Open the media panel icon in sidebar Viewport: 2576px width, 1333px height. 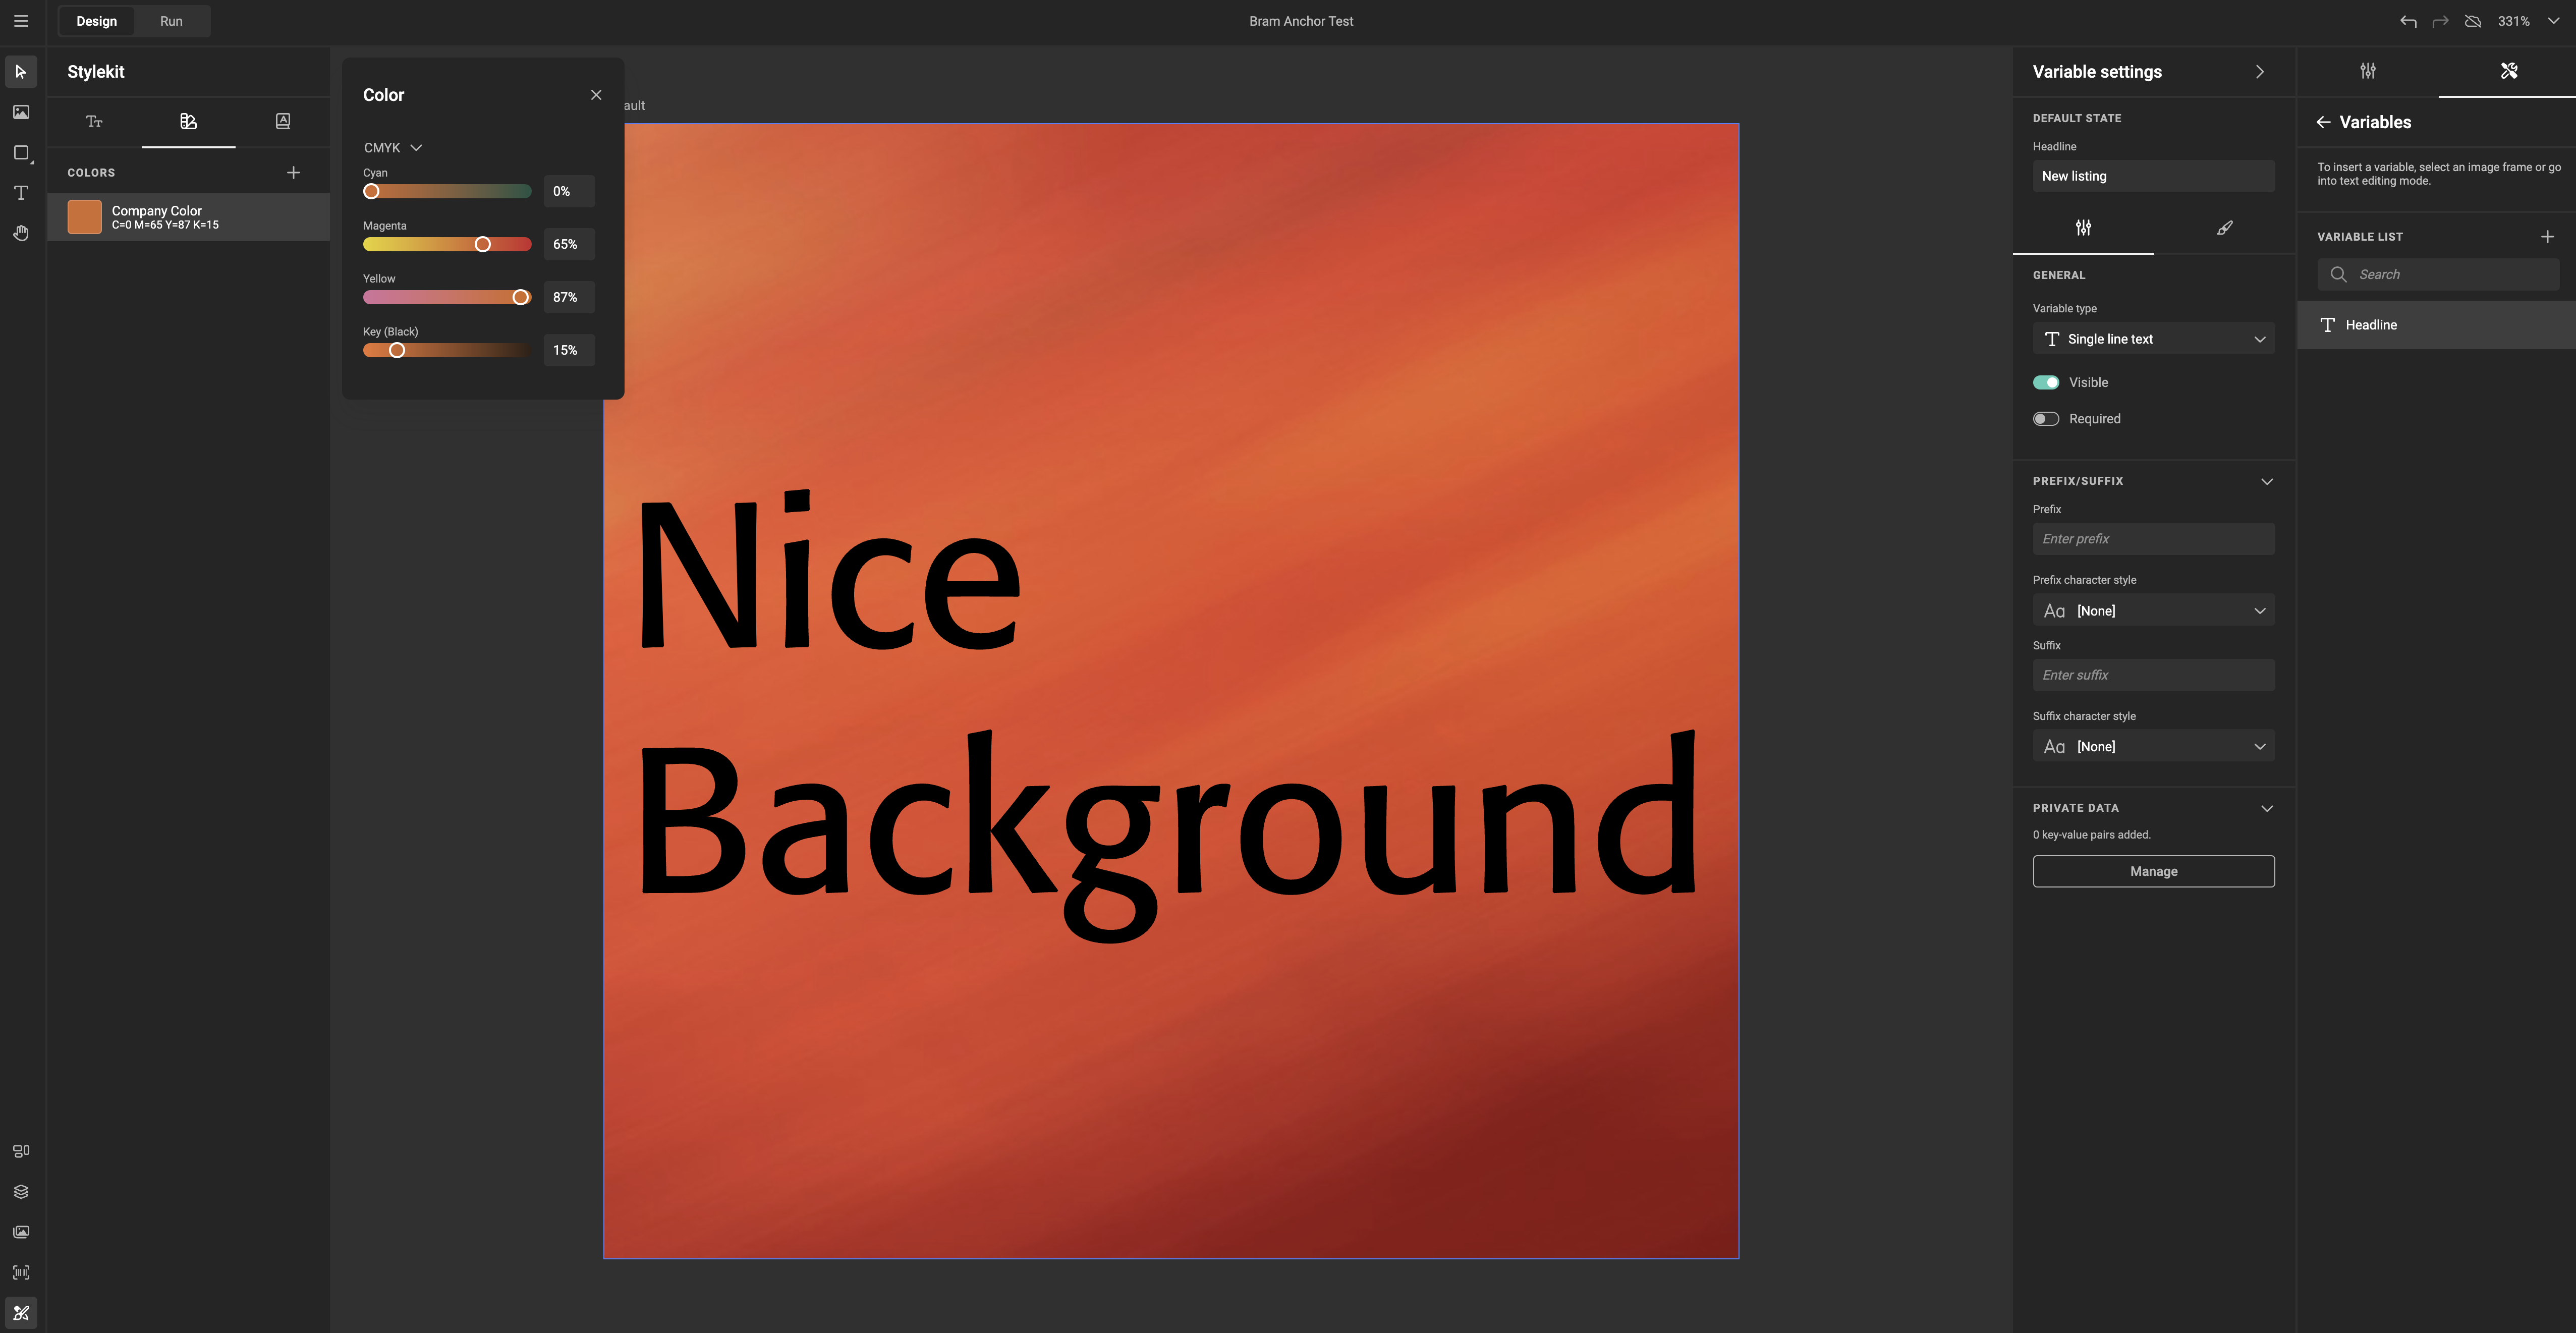21,1232
